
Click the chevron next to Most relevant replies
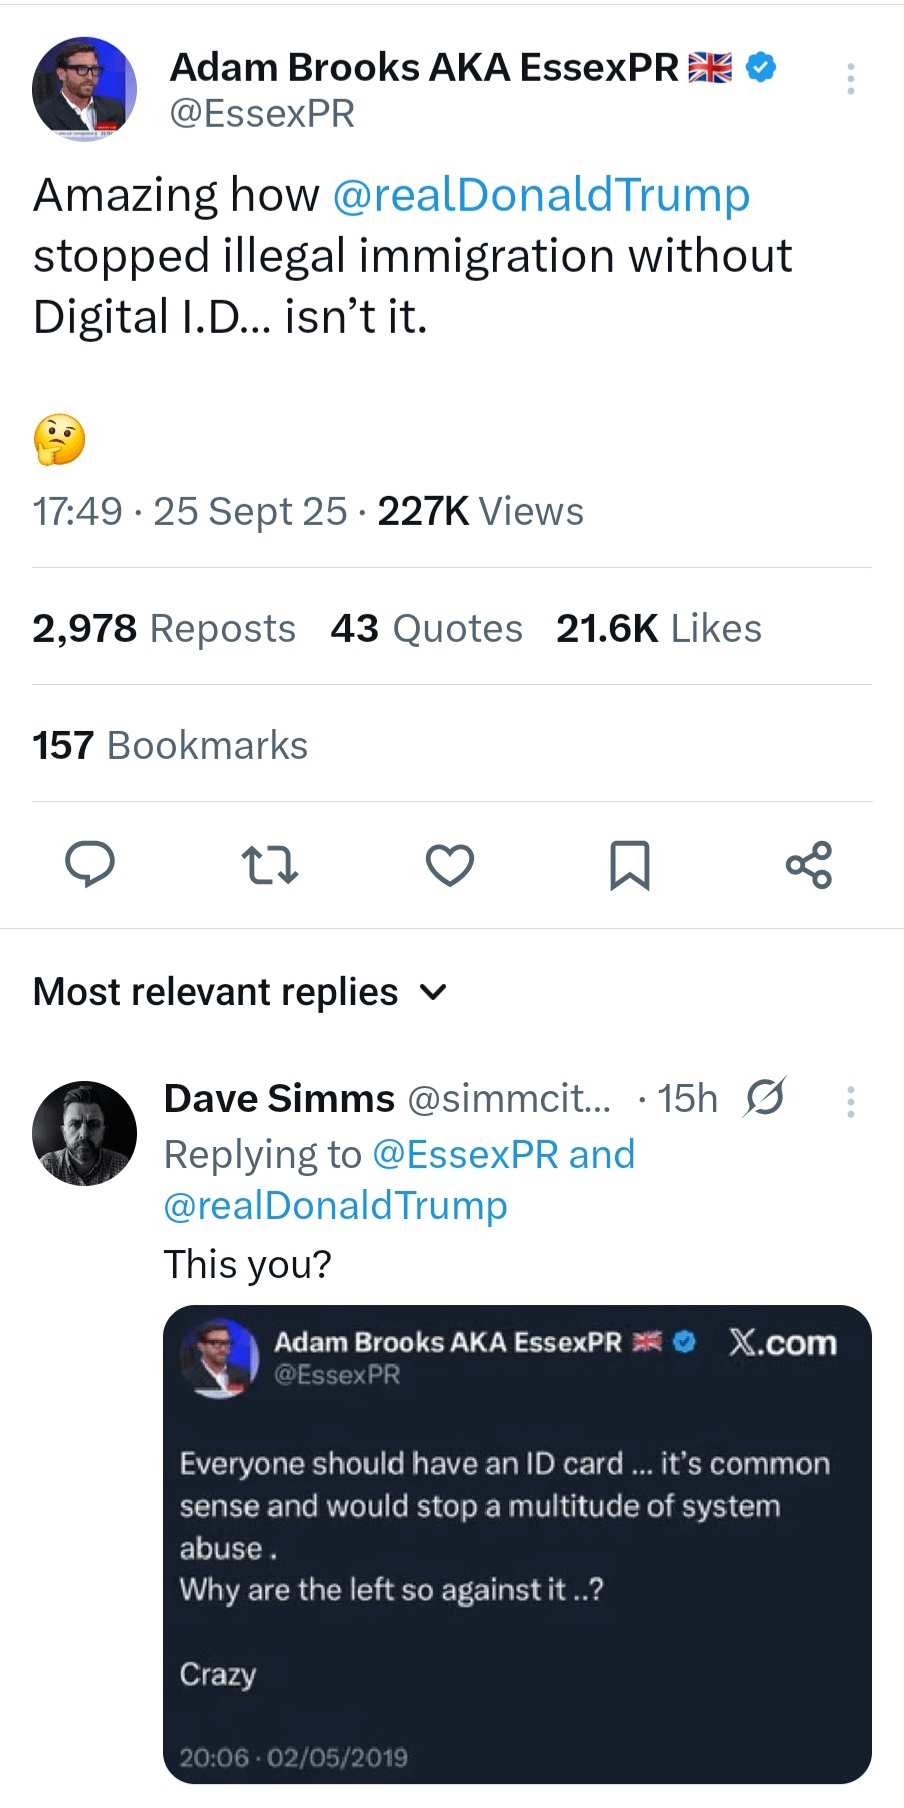coord(433,993)
